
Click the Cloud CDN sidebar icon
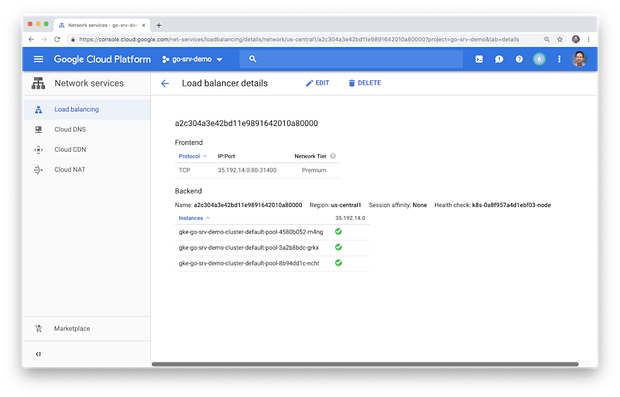pos(38,150)
